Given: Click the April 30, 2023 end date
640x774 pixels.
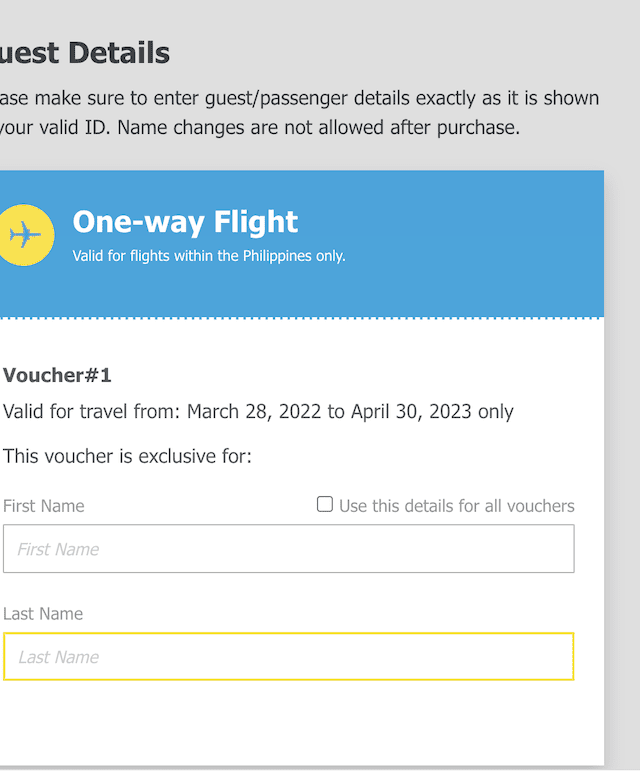Looking at the screenshot, I should tap(410, 412).
